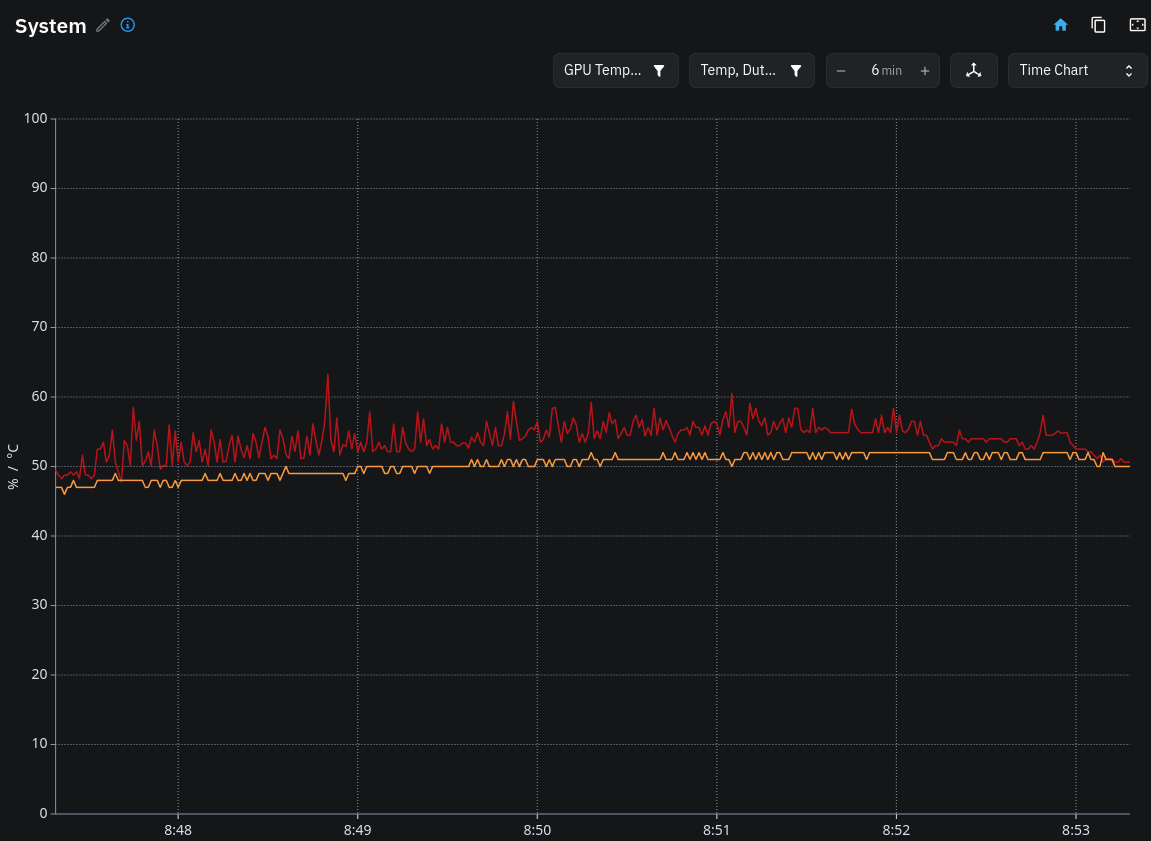The height and width of the screenshot is (841, 1151).
Task: Increase time range with plus button
Action: [x=925, y=70]
